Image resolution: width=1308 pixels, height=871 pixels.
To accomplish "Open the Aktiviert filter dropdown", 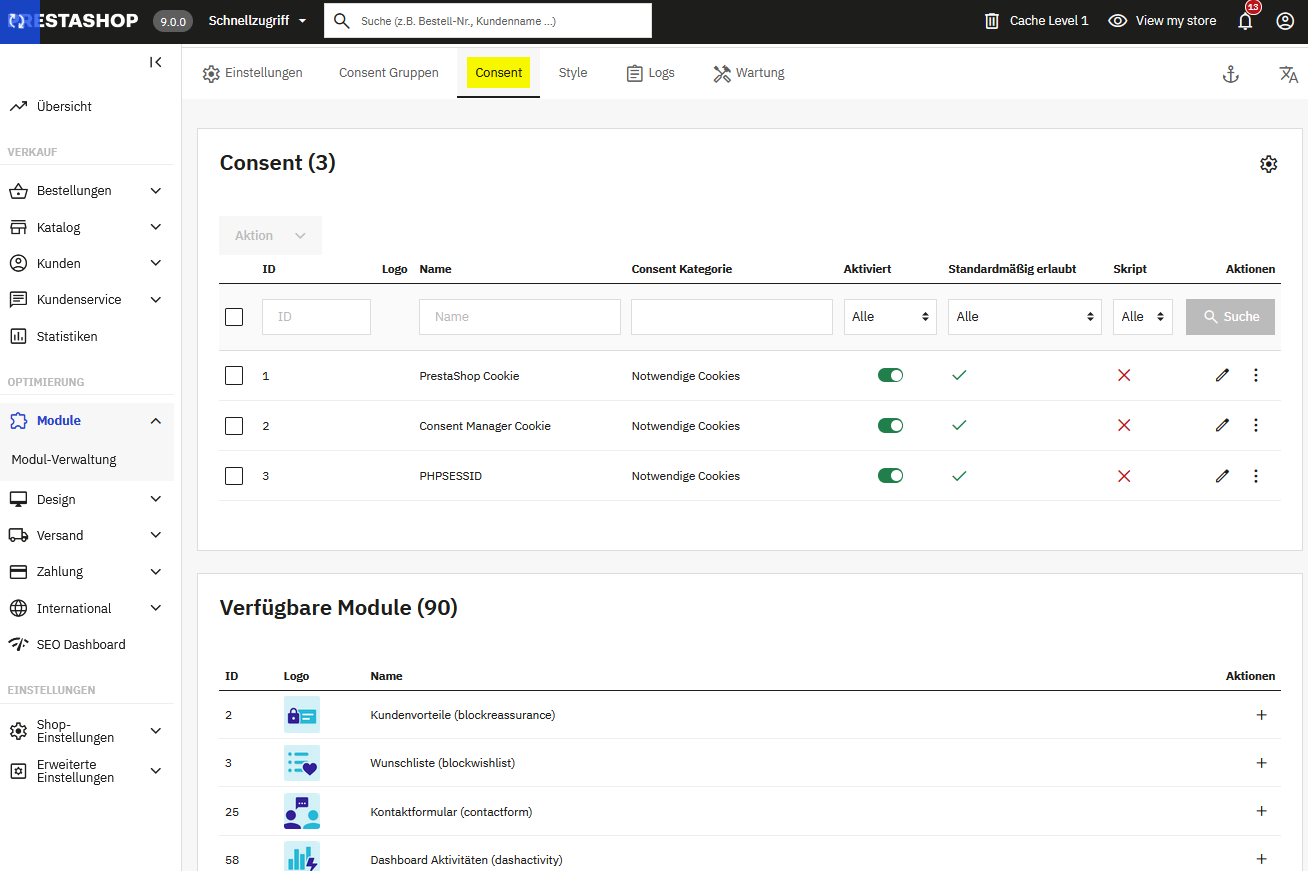I will [890, 317].
